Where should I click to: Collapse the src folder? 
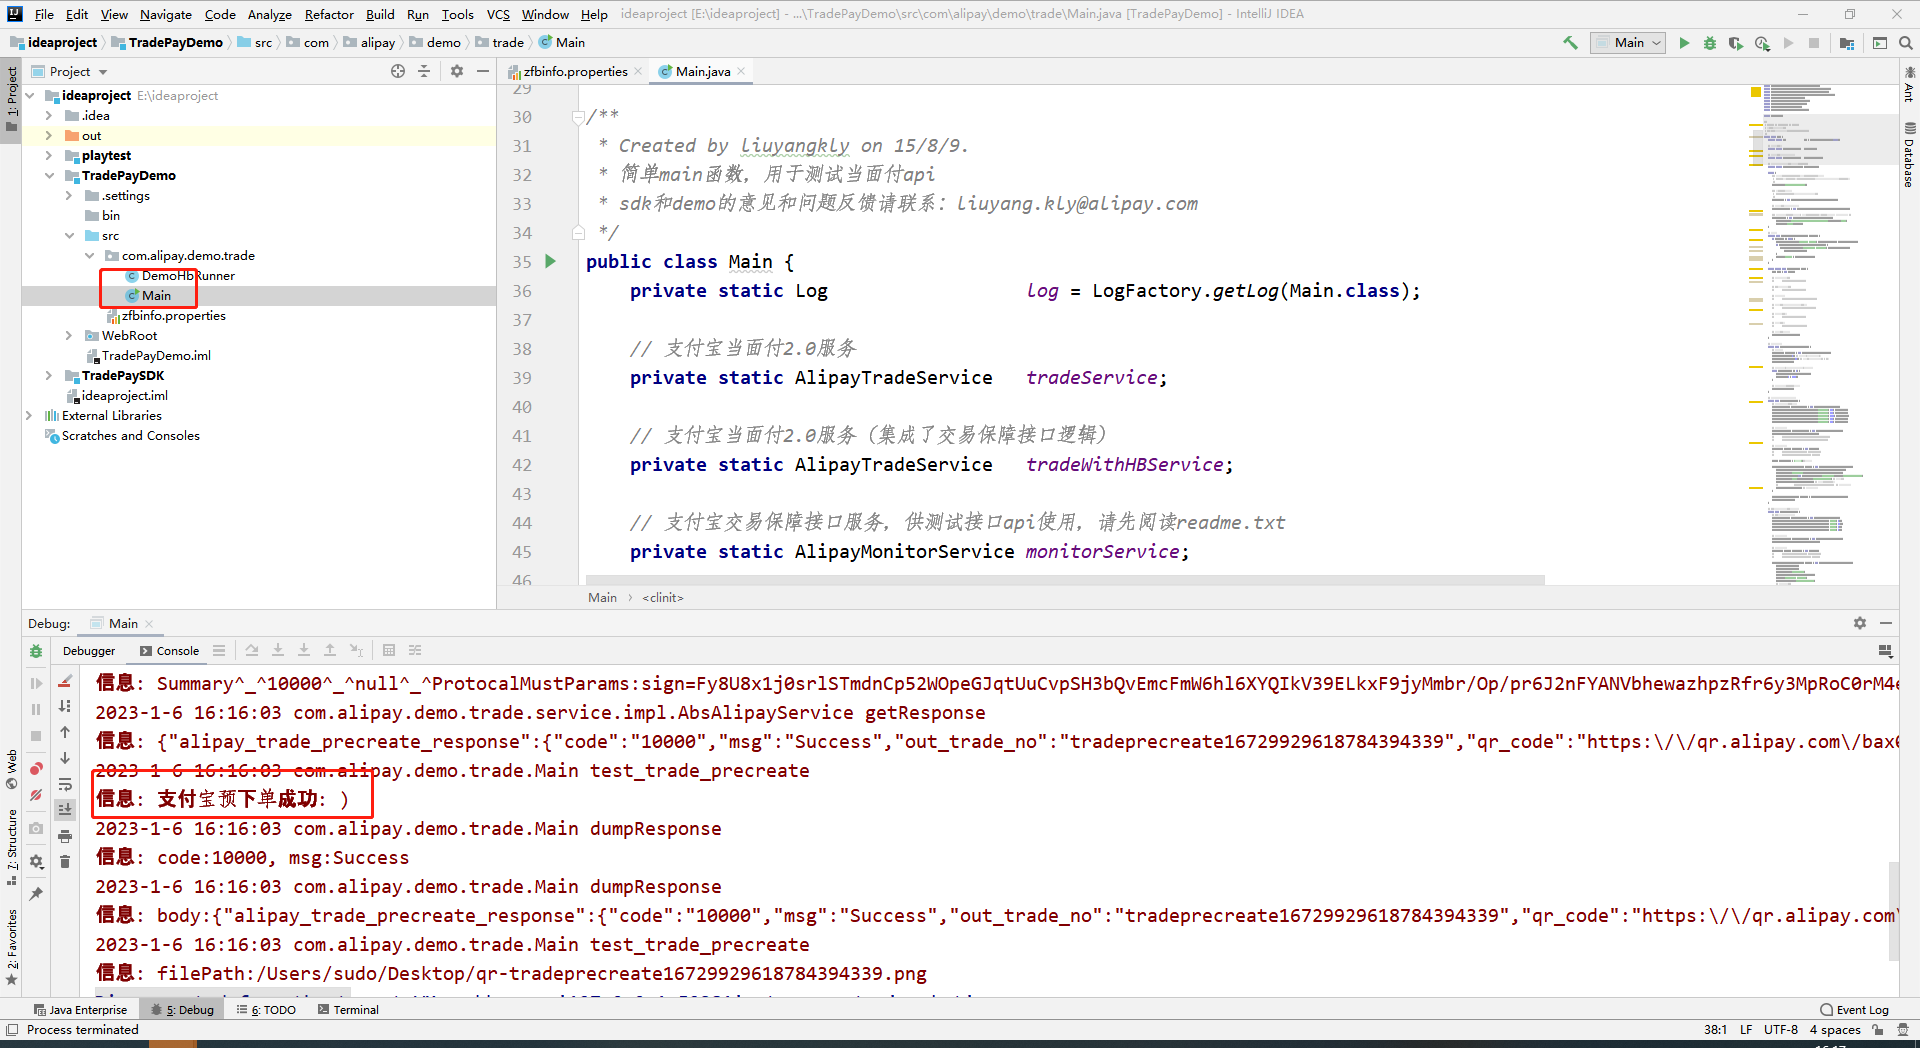pyautogui.click(x=69, y=235)
